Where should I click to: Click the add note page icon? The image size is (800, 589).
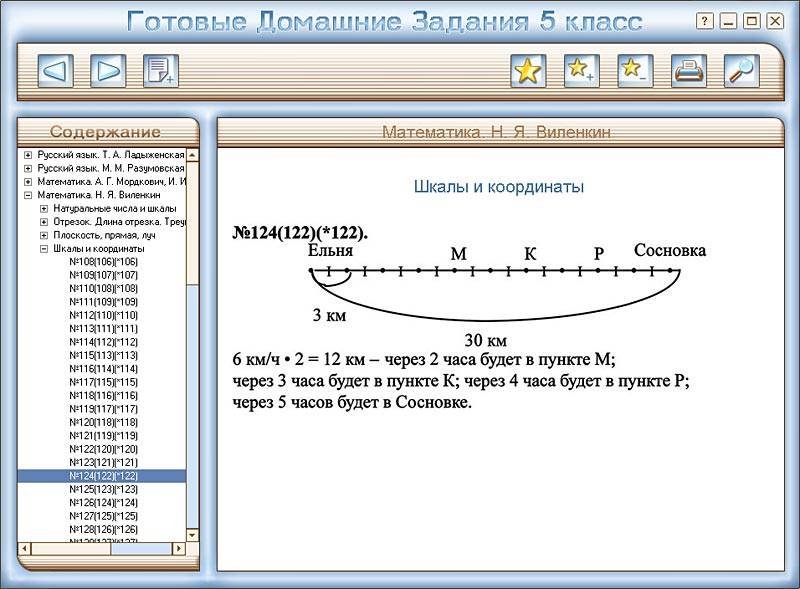[x=161, y=70]
